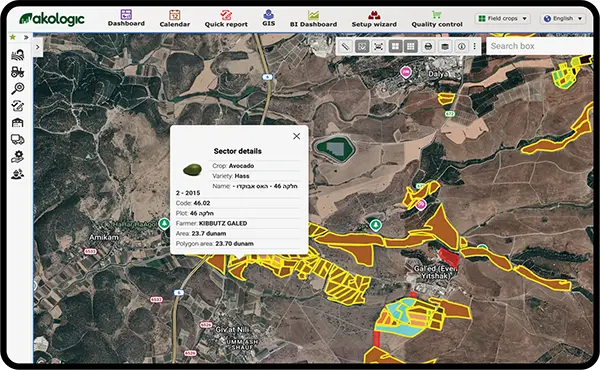Screen dimensions: 600x370
Task: Open the fields and plots sidebar icon
Action: tap(18, 55)
